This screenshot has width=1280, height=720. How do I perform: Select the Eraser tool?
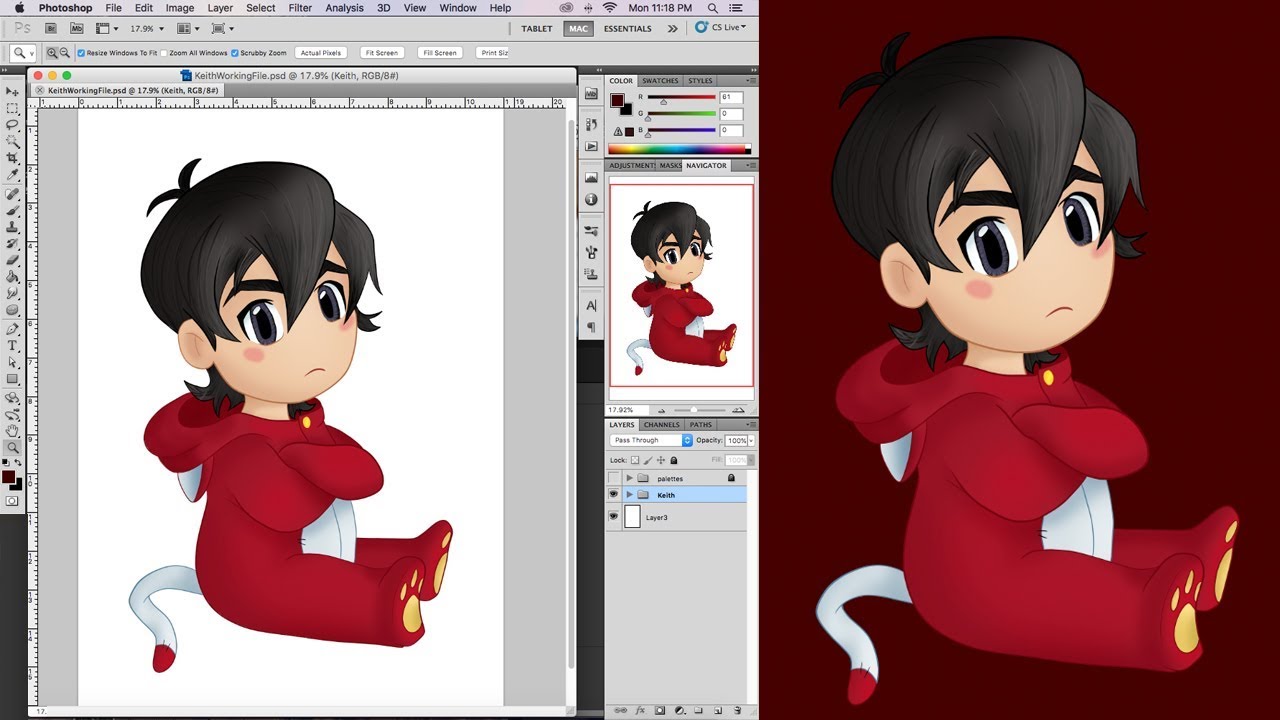13,260
